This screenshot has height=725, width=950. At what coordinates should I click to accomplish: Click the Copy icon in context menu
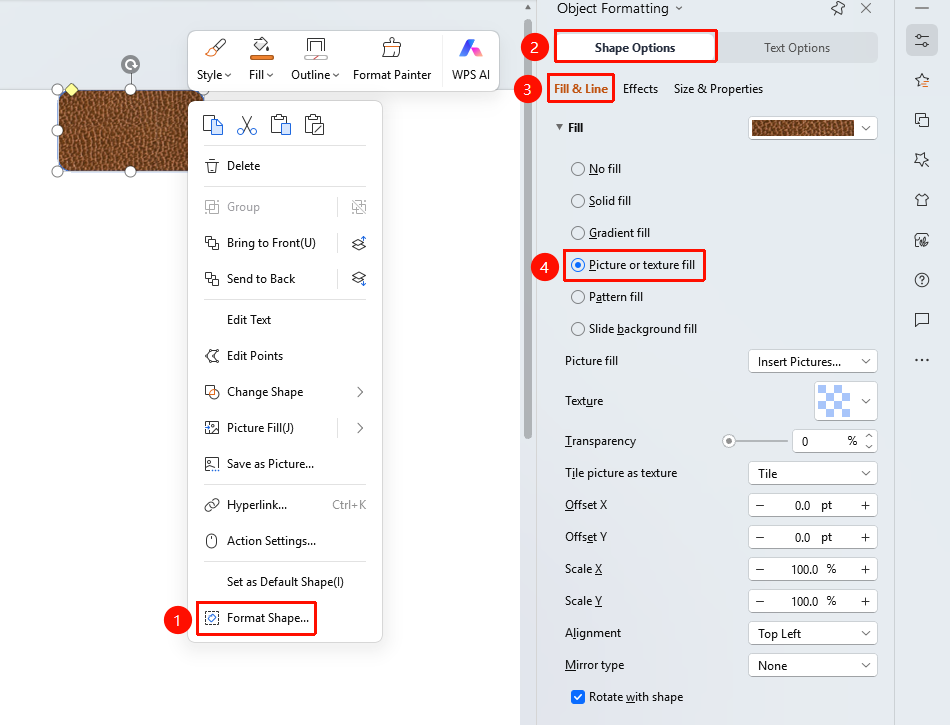click(213, 125)
